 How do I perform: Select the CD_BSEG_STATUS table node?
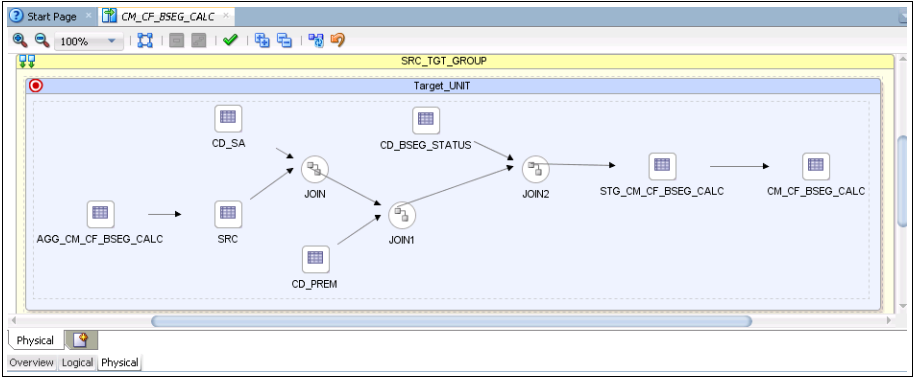426,120
